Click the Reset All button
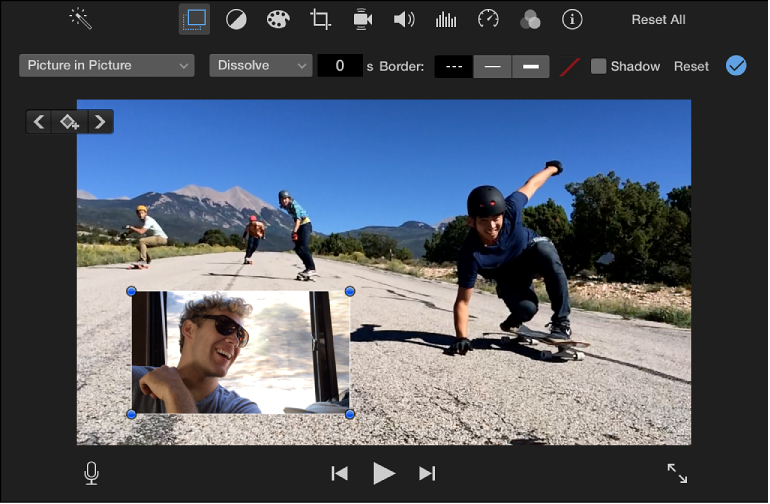Screen dimensions: 770x504 pos(658,19)
